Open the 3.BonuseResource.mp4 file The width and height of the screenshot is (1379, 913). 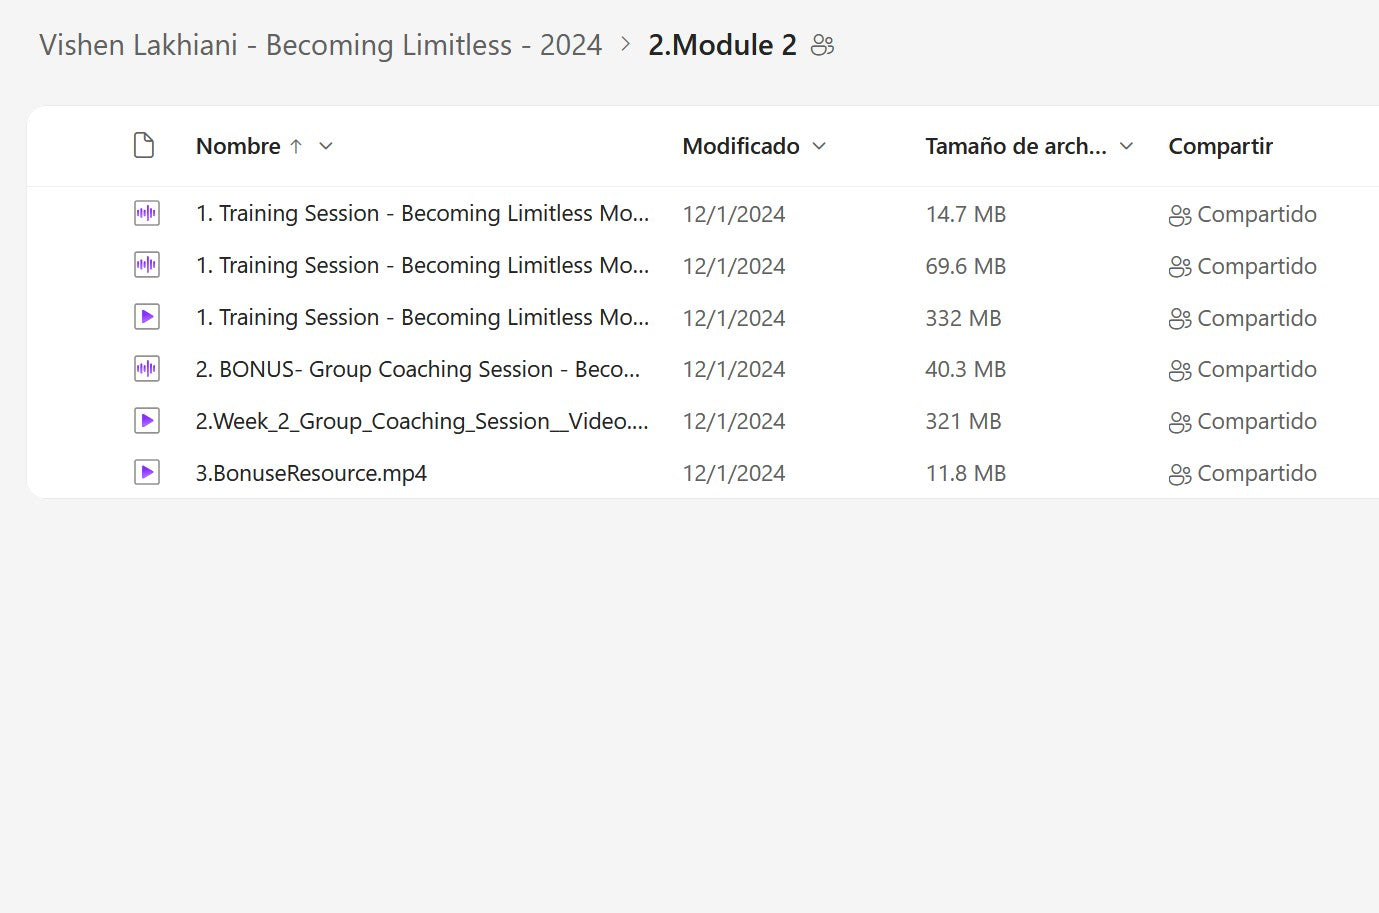(x=311, y=473)
